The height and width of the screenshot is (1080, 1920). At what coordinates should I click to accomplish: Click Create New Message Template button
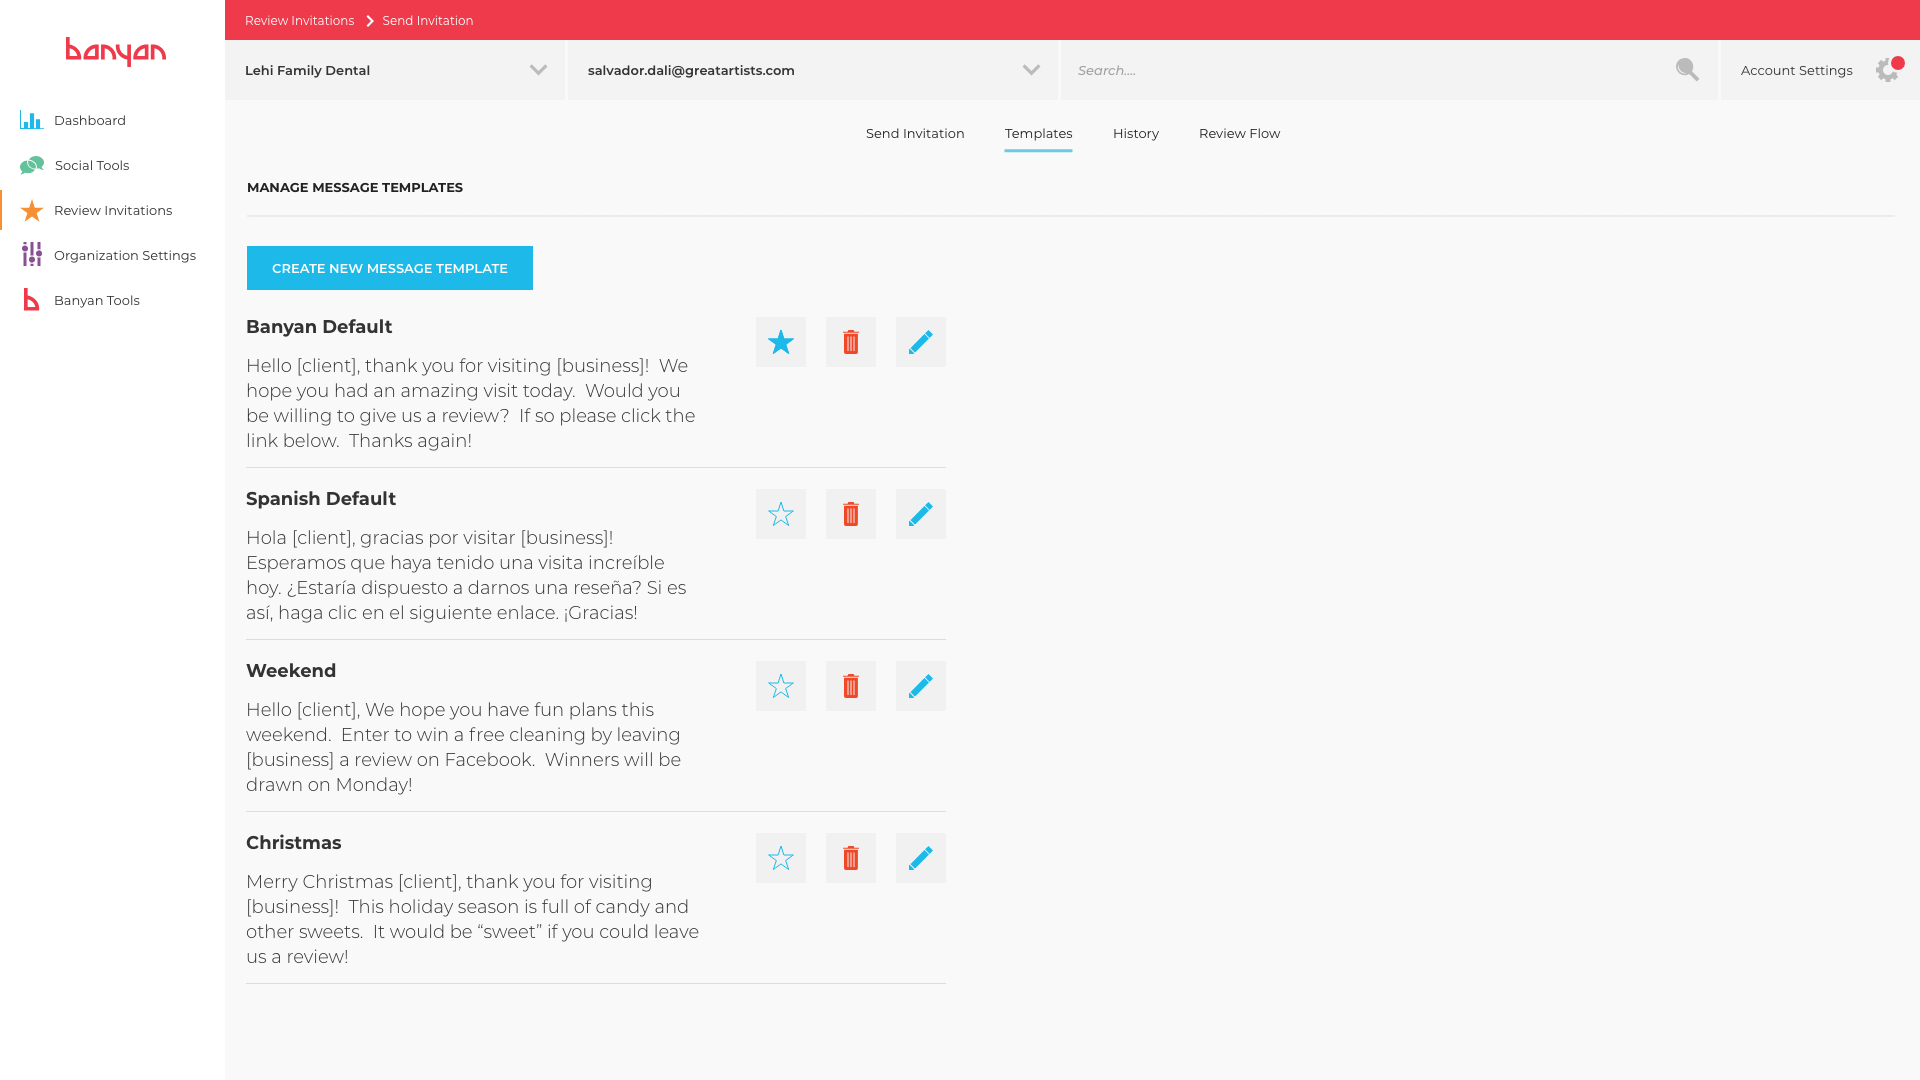(x=389, y=268)
